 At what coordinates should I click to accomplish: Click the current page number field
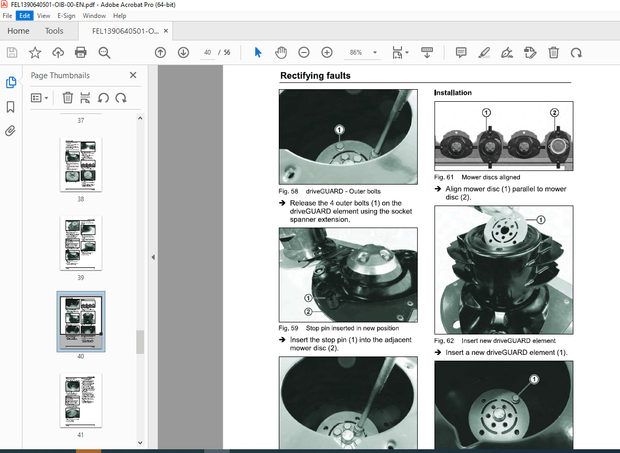point(208,53)
